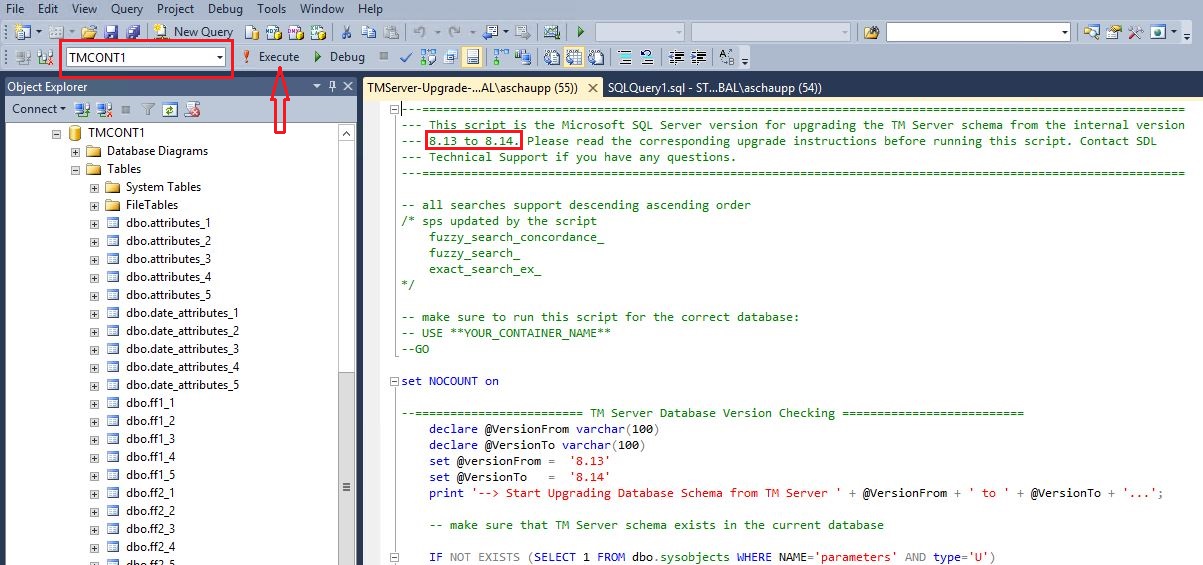This screenshot has height=565, width=1203.
Task: Expand the FileTables folder
Action: 95,205
